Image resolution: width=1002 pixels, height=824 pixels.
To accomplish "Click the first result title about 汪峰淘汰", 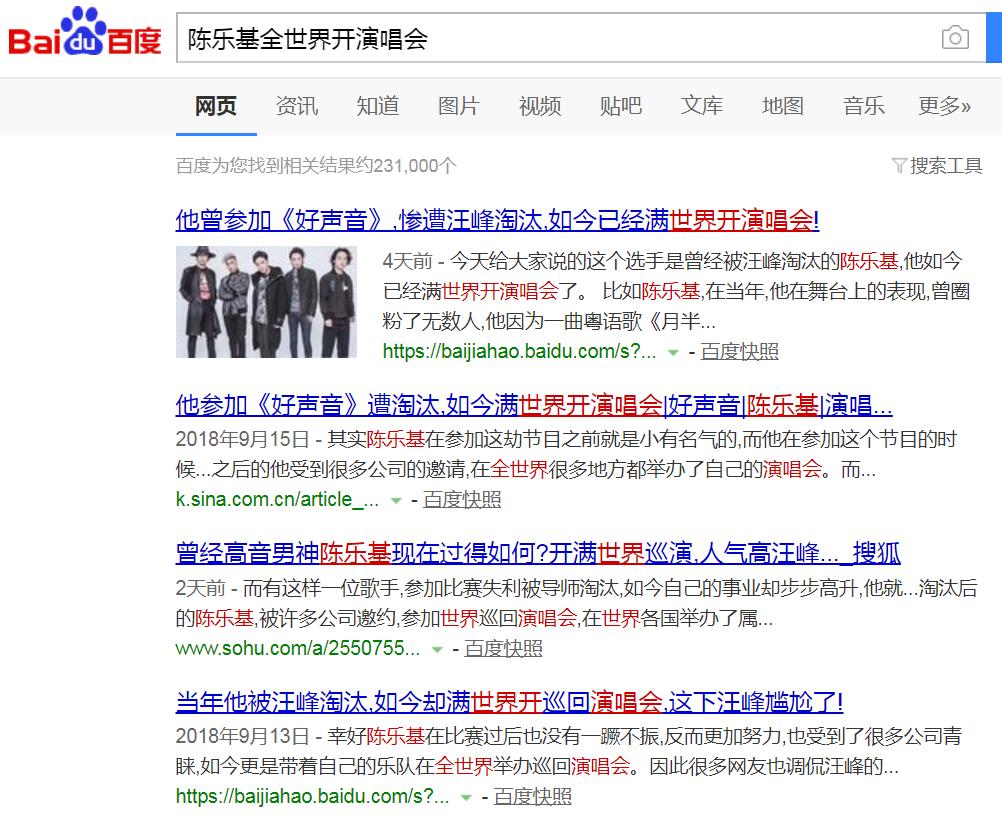I will click(x=497, y=222).
